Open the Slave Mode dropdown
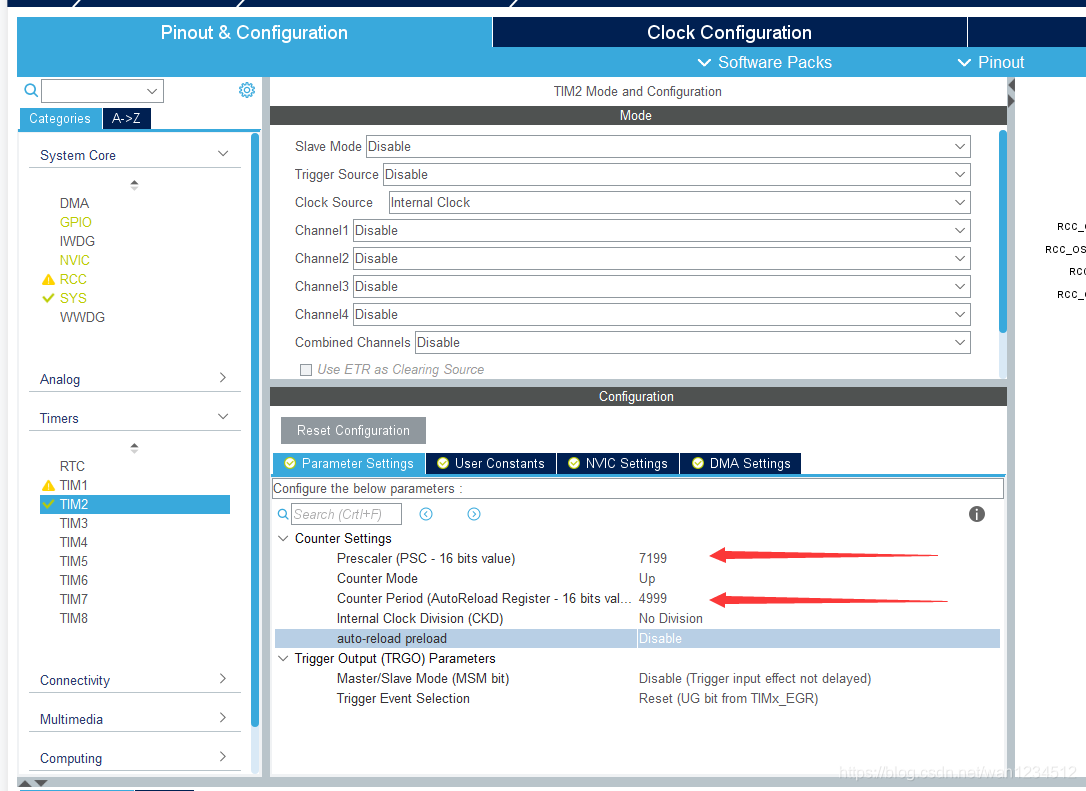Screen dimensions: 1086x791 point(667,146)
